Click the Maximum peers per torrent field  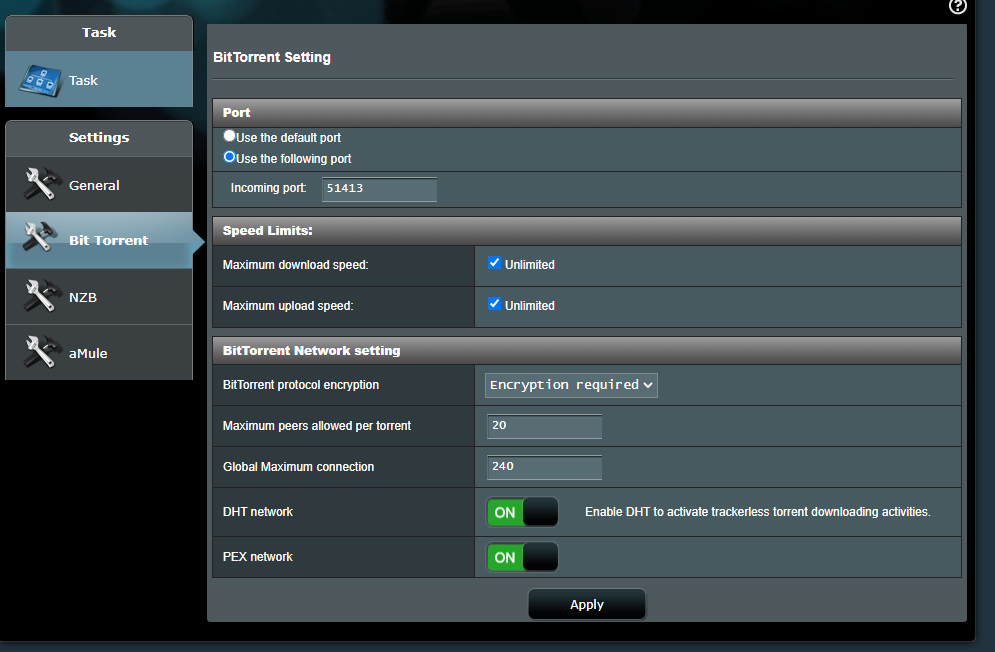click(x=544, y=426)
